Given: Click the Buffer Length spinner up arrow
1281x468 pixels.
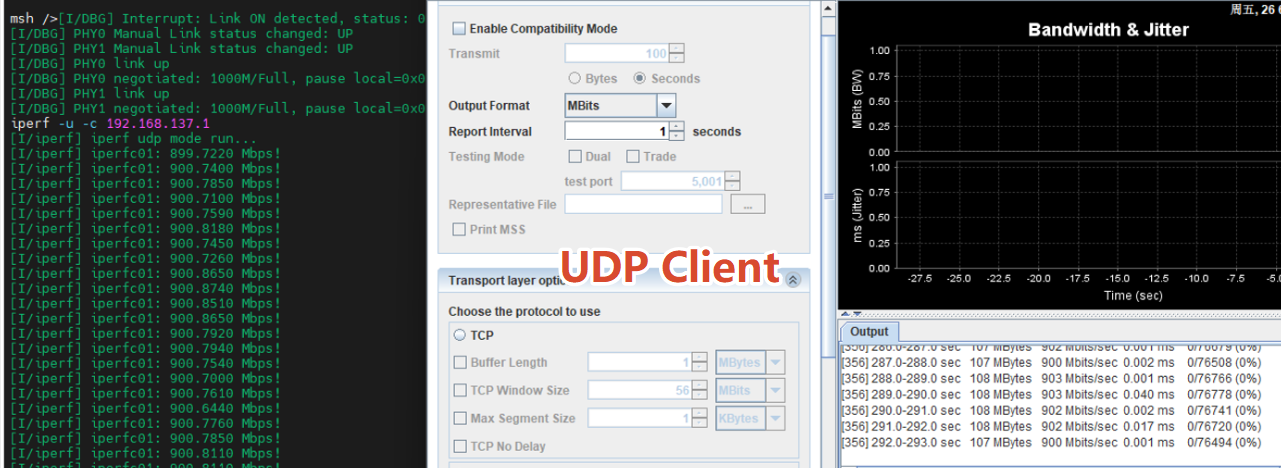Looking at the screenshot, I should pyautogui.click(x=699, y=357).
